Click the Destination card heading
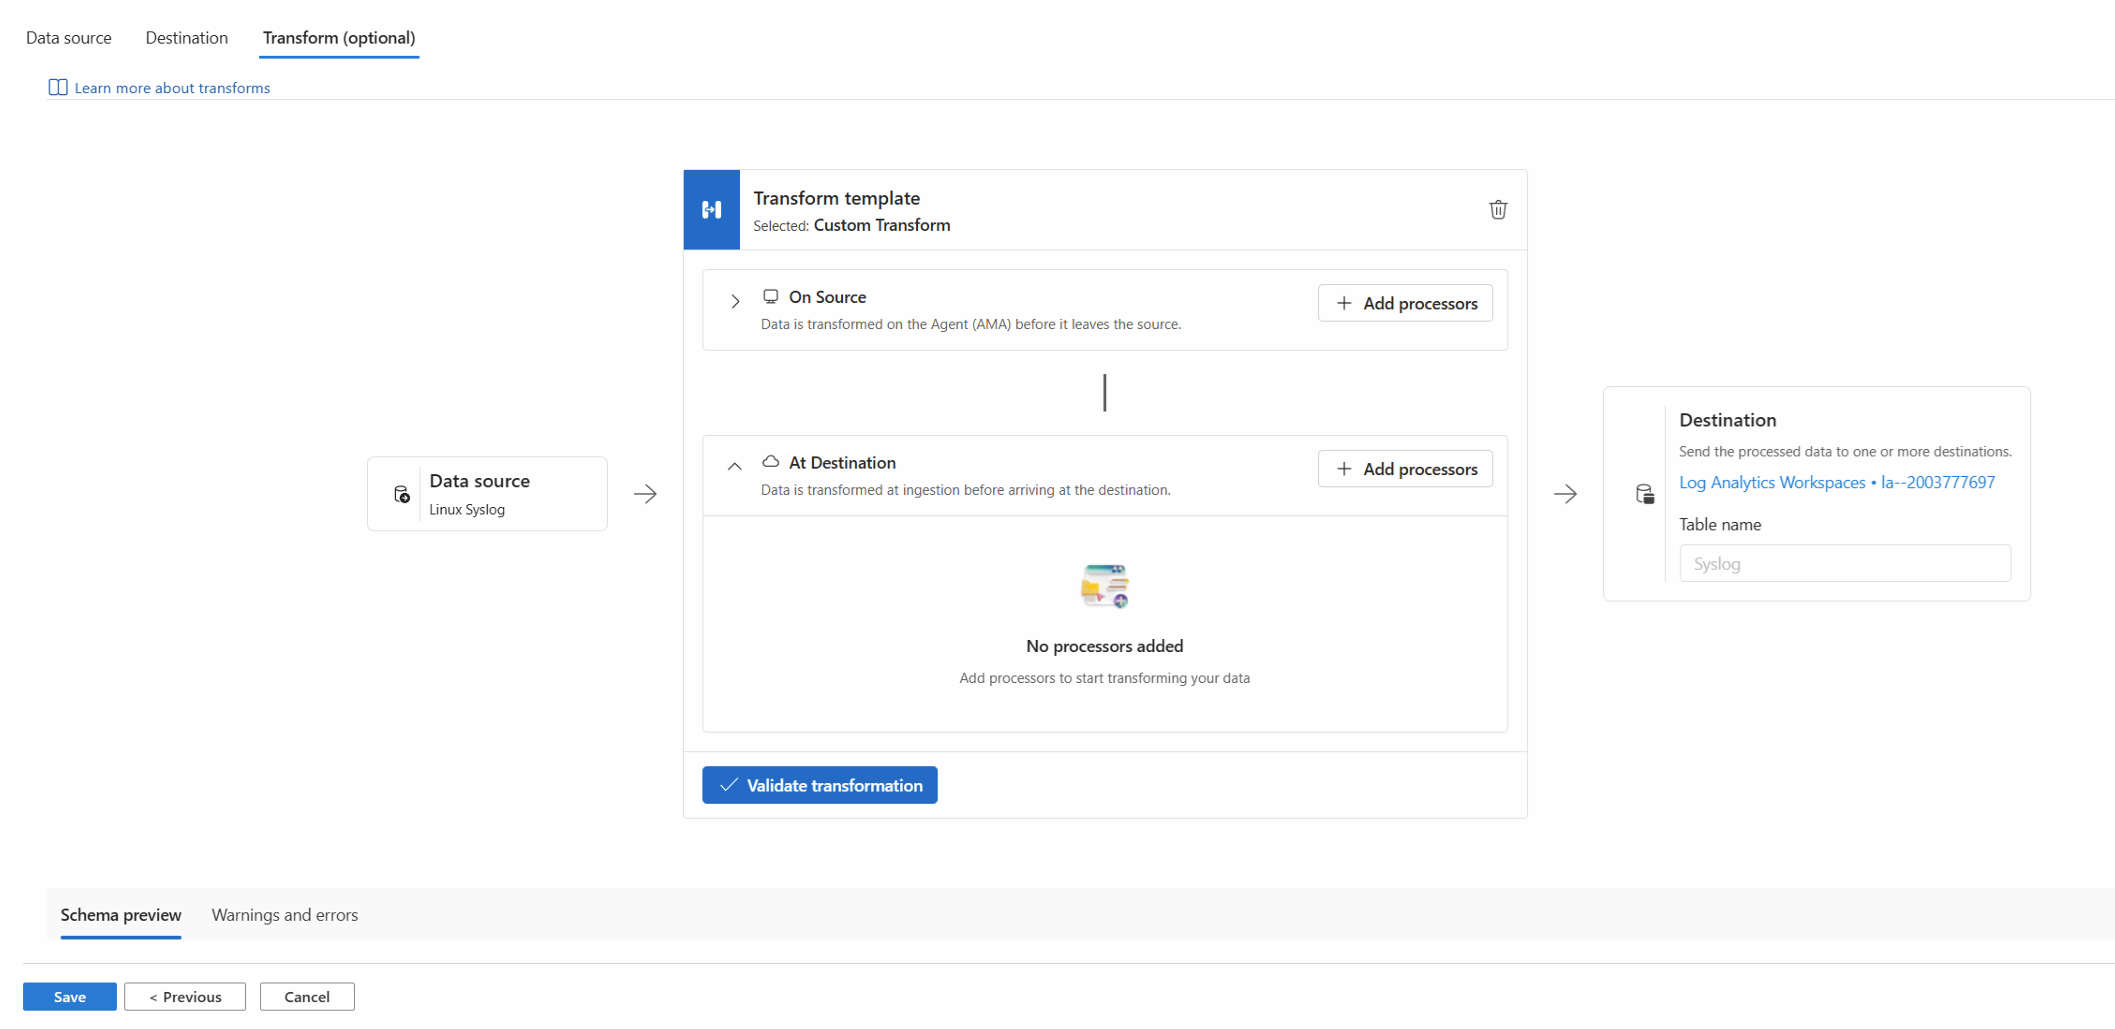Image resolution: width=2115 pixels, height=1029 pixels. pos(1727,420)
